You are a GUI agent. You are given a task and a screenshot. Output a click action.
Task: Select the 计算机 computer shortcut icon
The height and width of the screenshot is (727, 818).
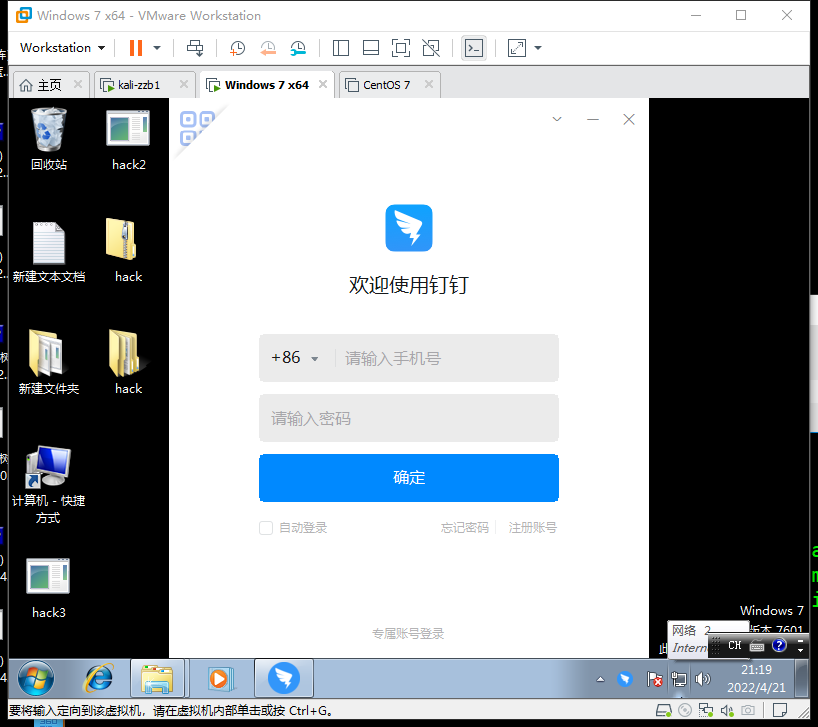(48, 484)
